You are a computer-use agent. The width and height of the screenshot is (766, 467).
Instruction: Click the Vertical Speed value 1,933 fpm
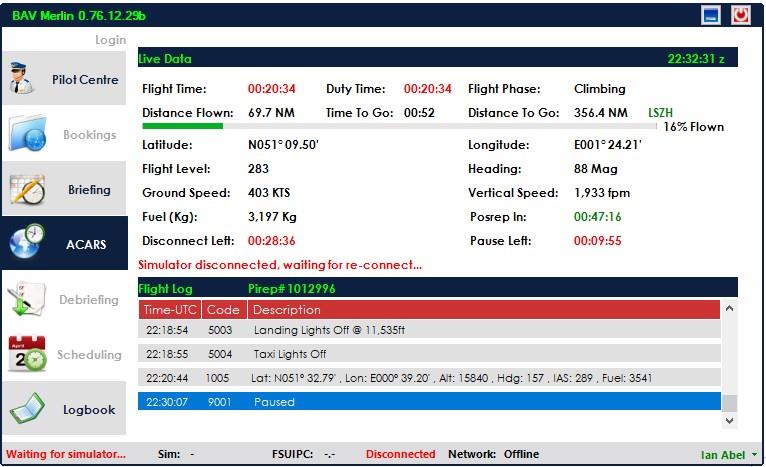(x=602, y=193)
